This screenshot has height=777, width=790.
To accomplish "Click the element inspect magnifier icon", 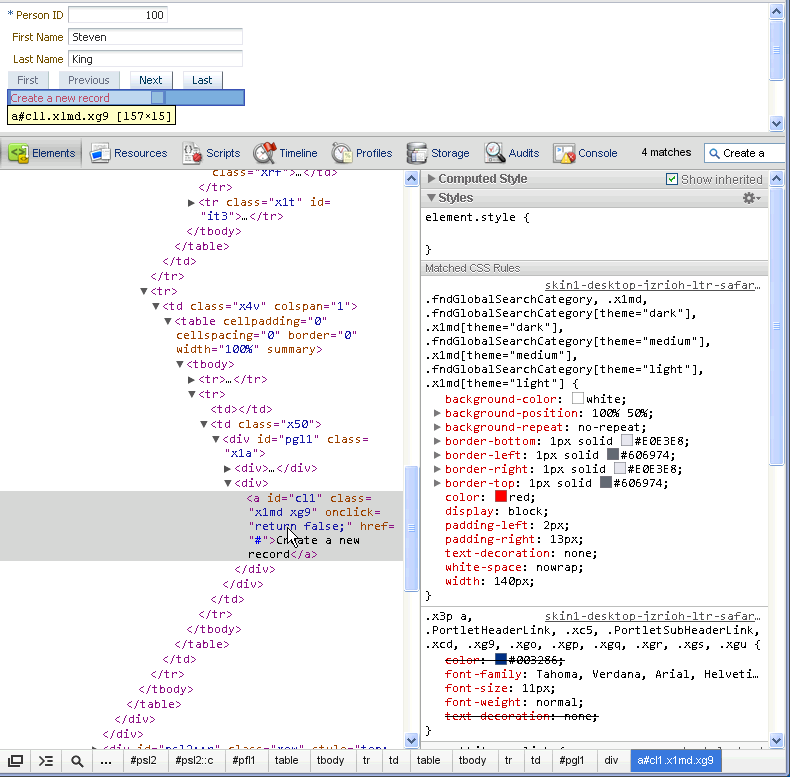I will [77, 761].
